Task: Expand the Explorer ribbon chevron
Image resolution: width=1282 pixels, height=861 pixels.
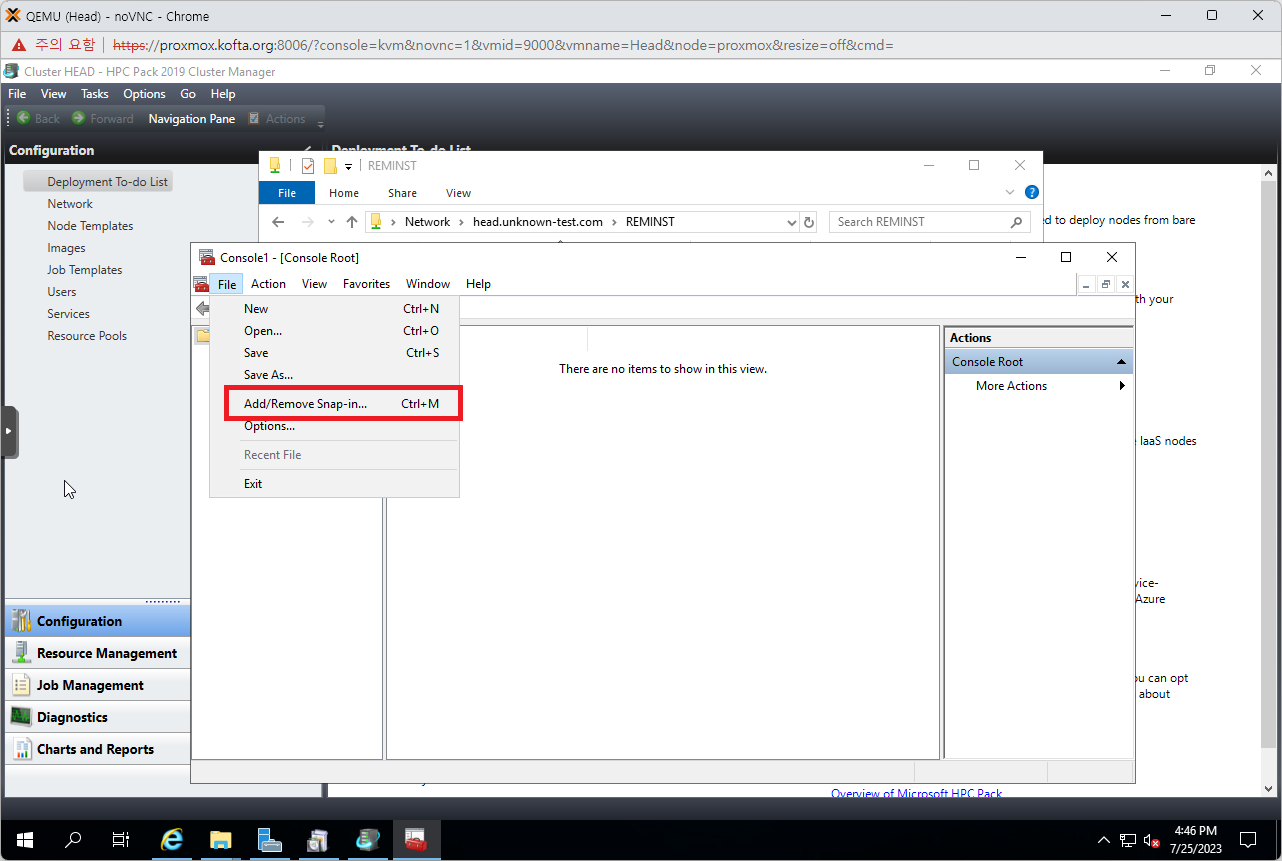Action: click(1010, 192)
